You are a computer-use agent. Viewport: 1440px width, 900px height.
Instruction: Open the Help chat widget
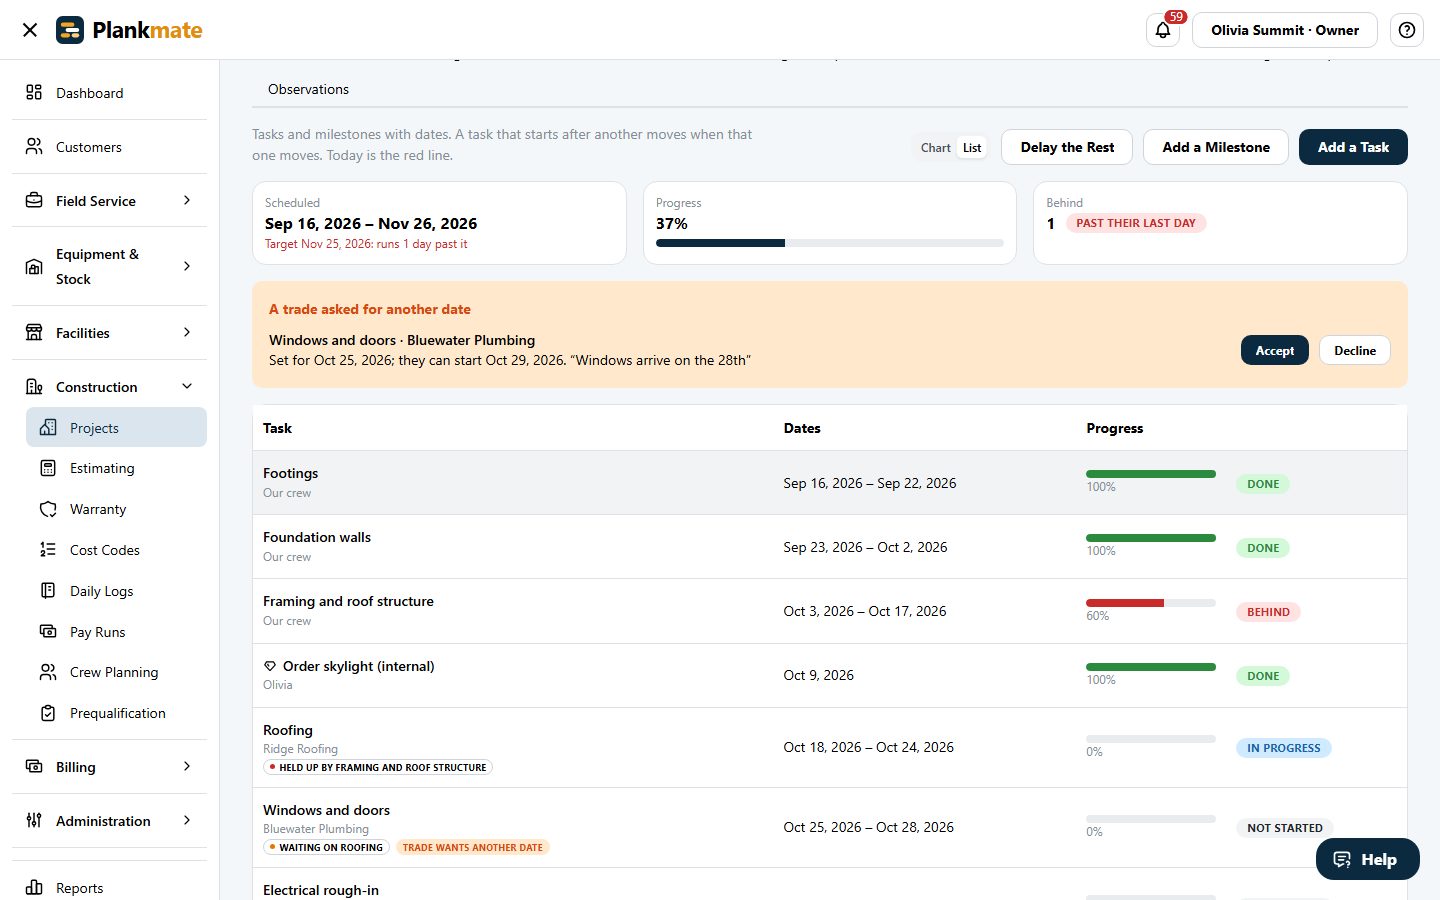click(1367, 859)
